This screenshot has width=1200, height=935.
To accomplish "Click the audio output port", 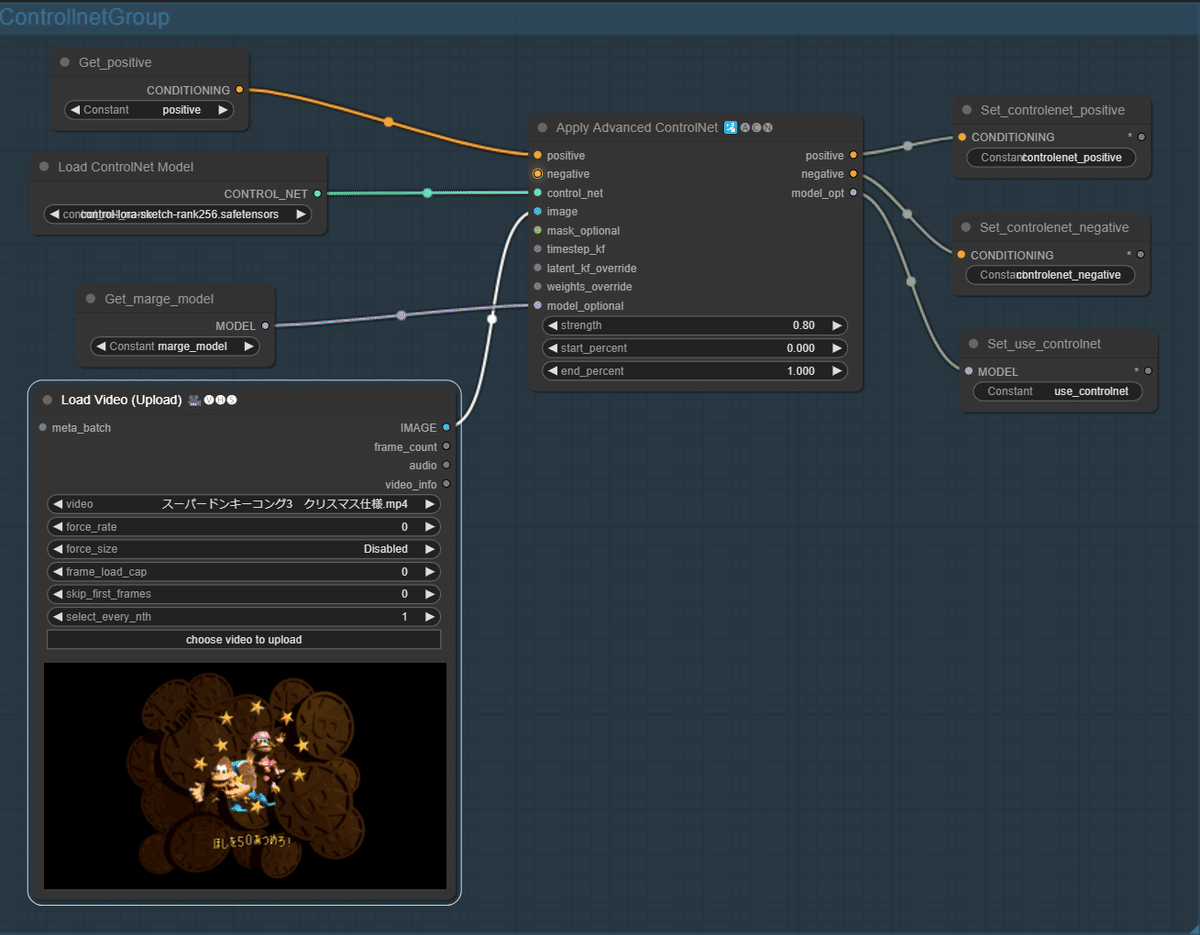I will click(446, 465).
